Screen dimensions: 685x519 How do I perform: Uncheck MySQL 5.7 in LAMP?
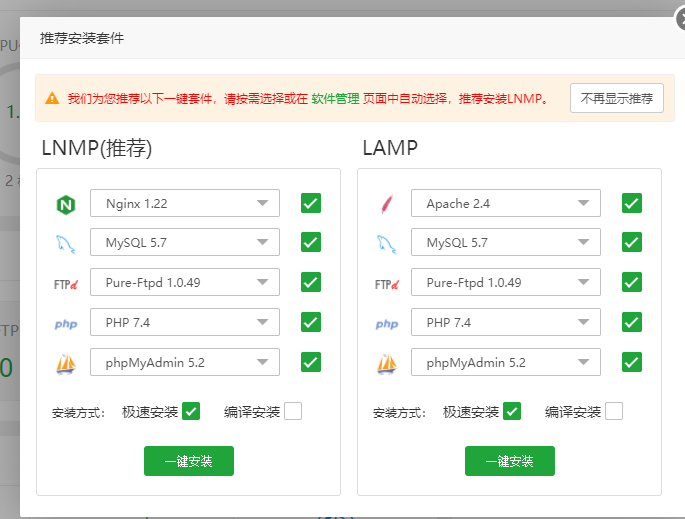(x=632, y=242)
